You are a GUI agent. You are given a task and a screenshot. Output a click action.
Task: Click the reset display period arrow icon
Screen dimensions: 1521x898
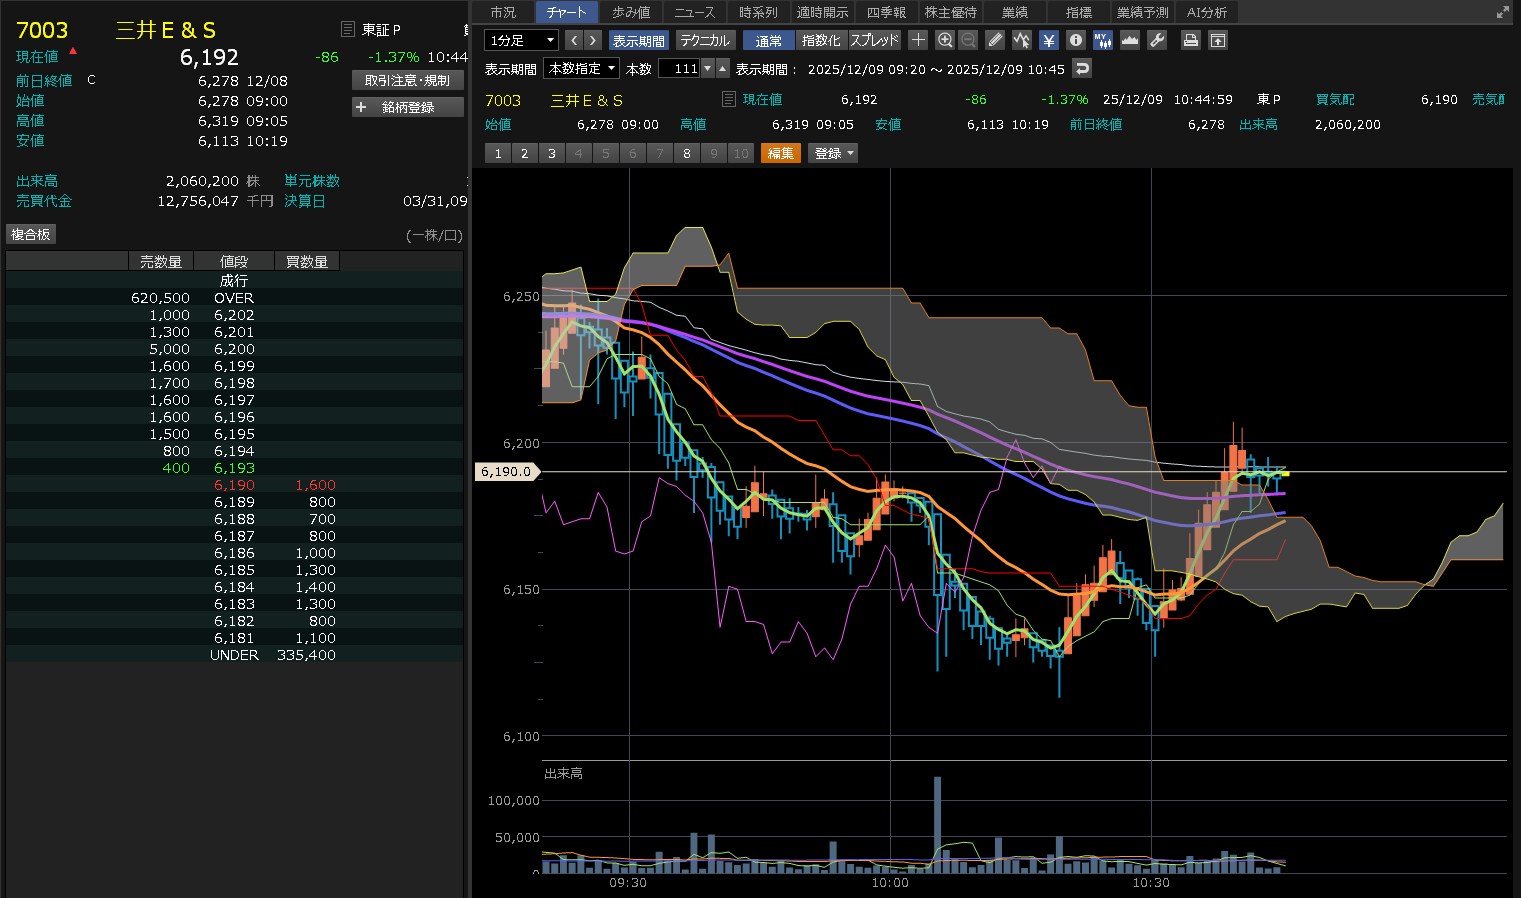1082,68
